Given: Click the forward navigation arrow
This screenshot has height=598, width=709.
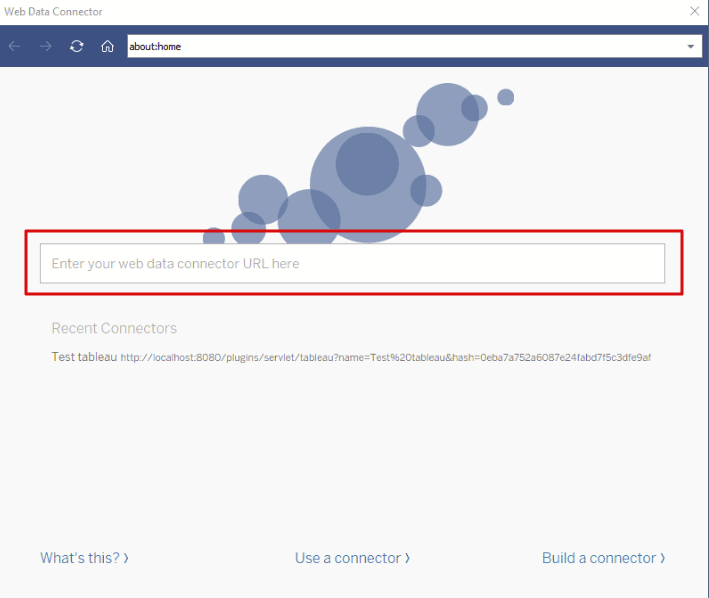Looking at the screenshot, I should [x=45, y=46].
